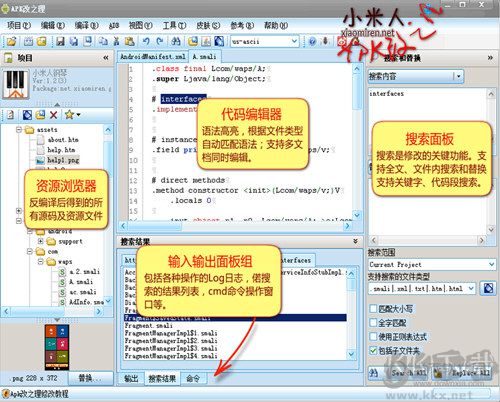Click the Save disk icon in toolbar
500x402 pixels.
coord(60,41)
